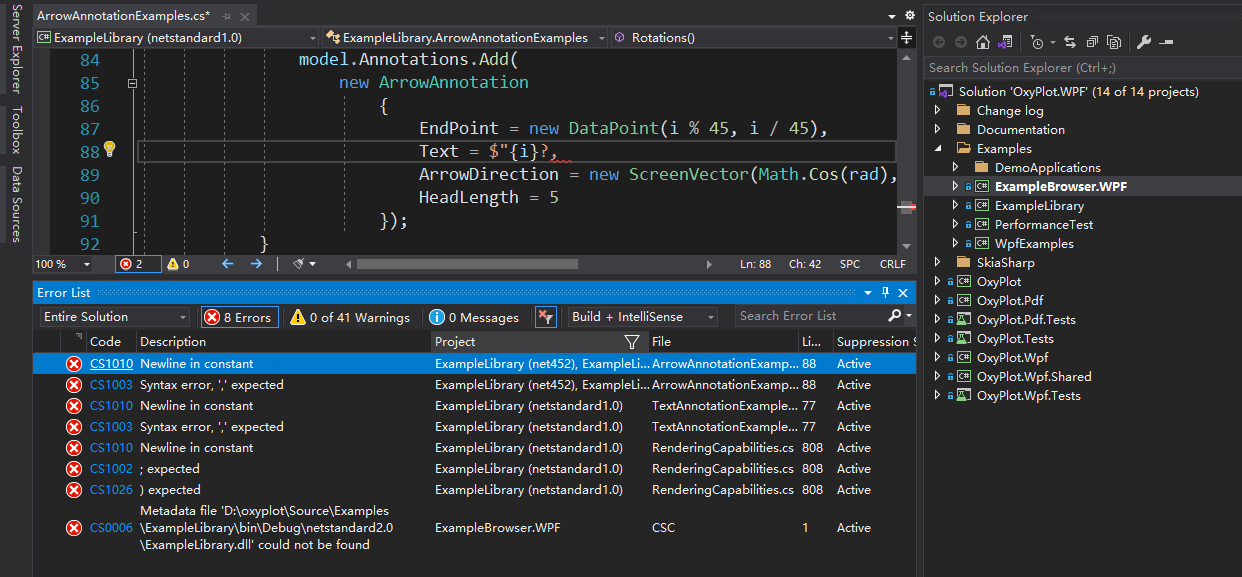Open the Entire Solution scope dropdown

click(x=115, y=317)
